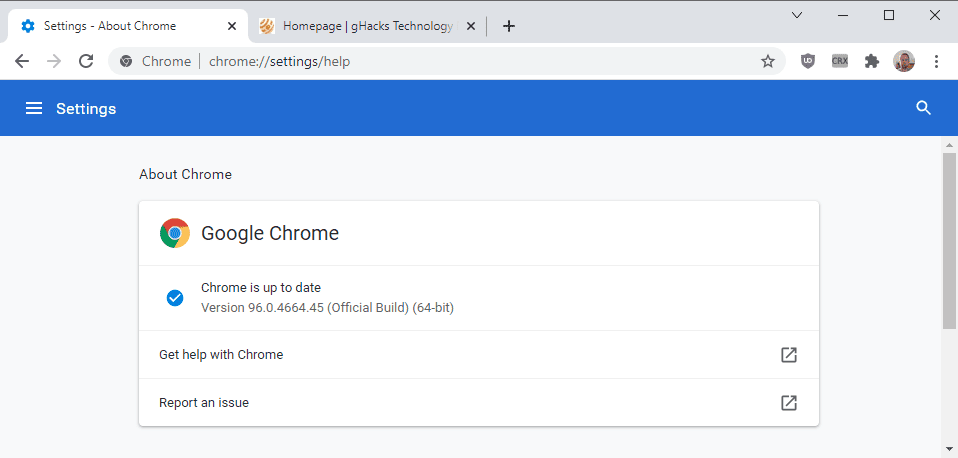958x458 pixels.
Task: Click Report an issue row
Action: [x=478, y=403]
